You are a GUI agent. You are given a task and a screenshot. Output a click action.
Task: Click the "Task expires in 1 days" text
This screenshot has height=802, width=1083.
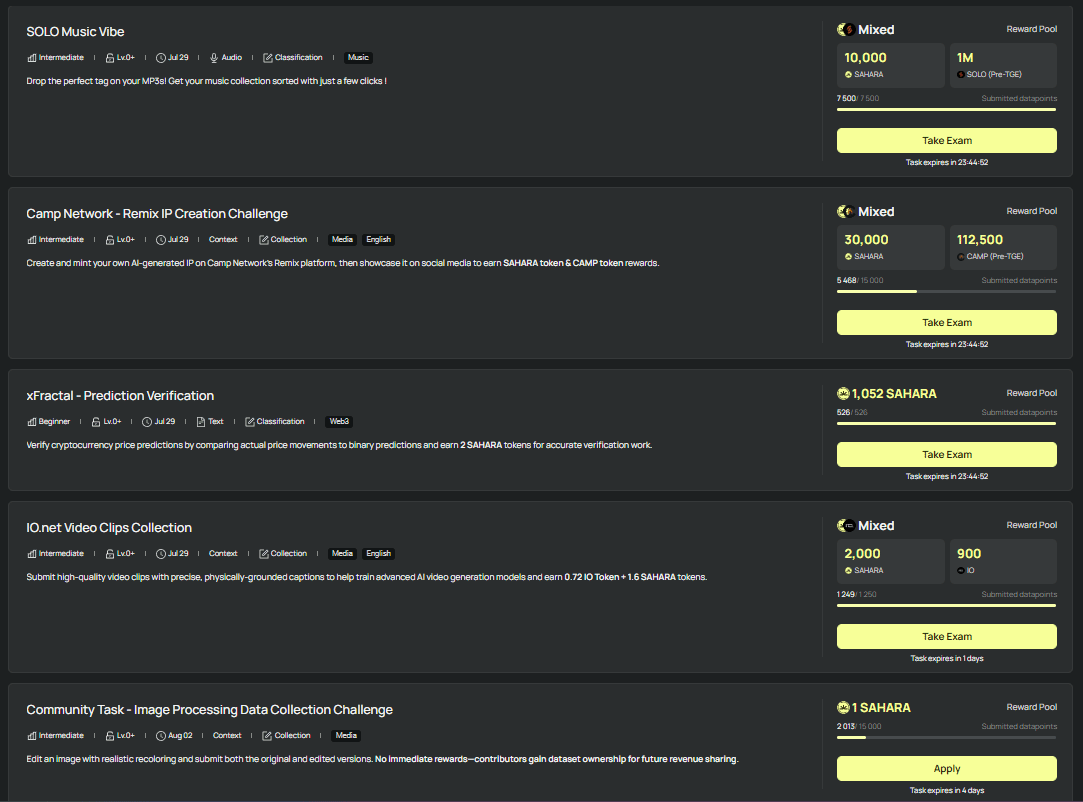tap(947, 658)
